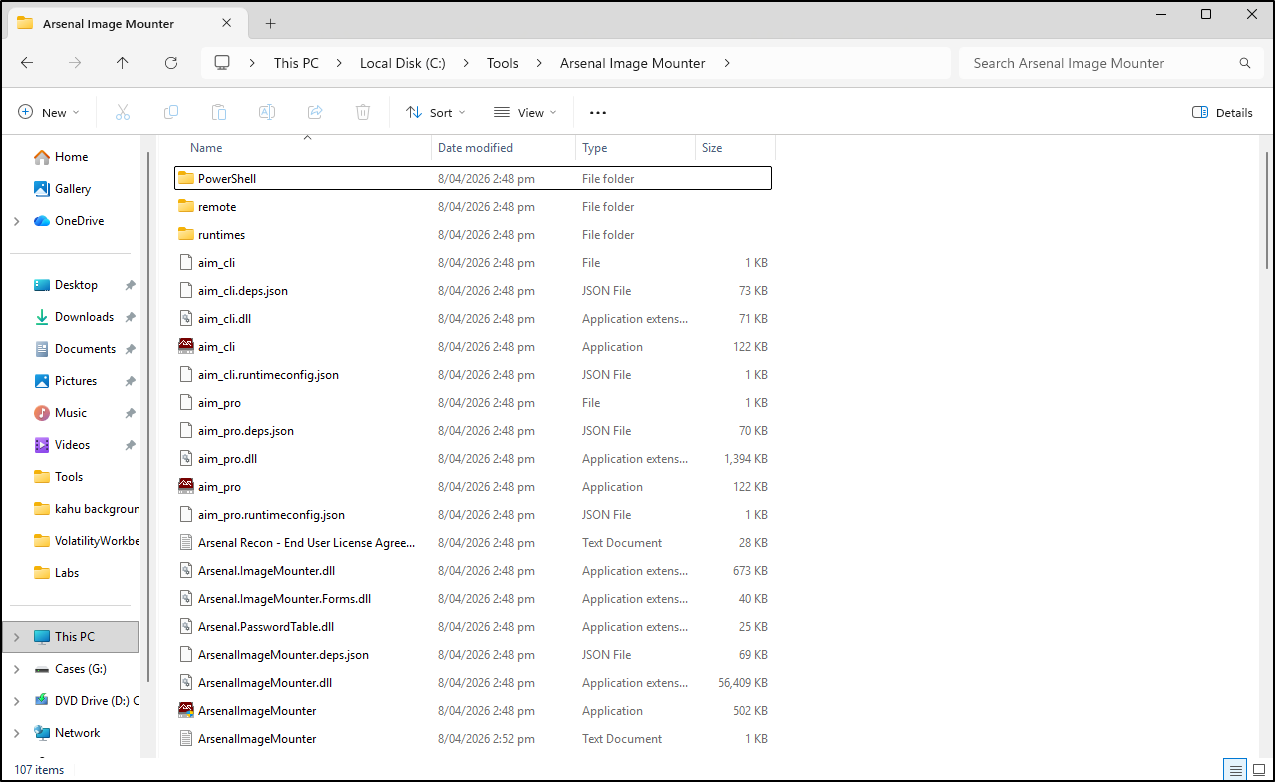This screenshot has height=782, width=1275.
Task: Expand chevron after Local Disk (C:) breadcrumb
Action: coord(466,63)
